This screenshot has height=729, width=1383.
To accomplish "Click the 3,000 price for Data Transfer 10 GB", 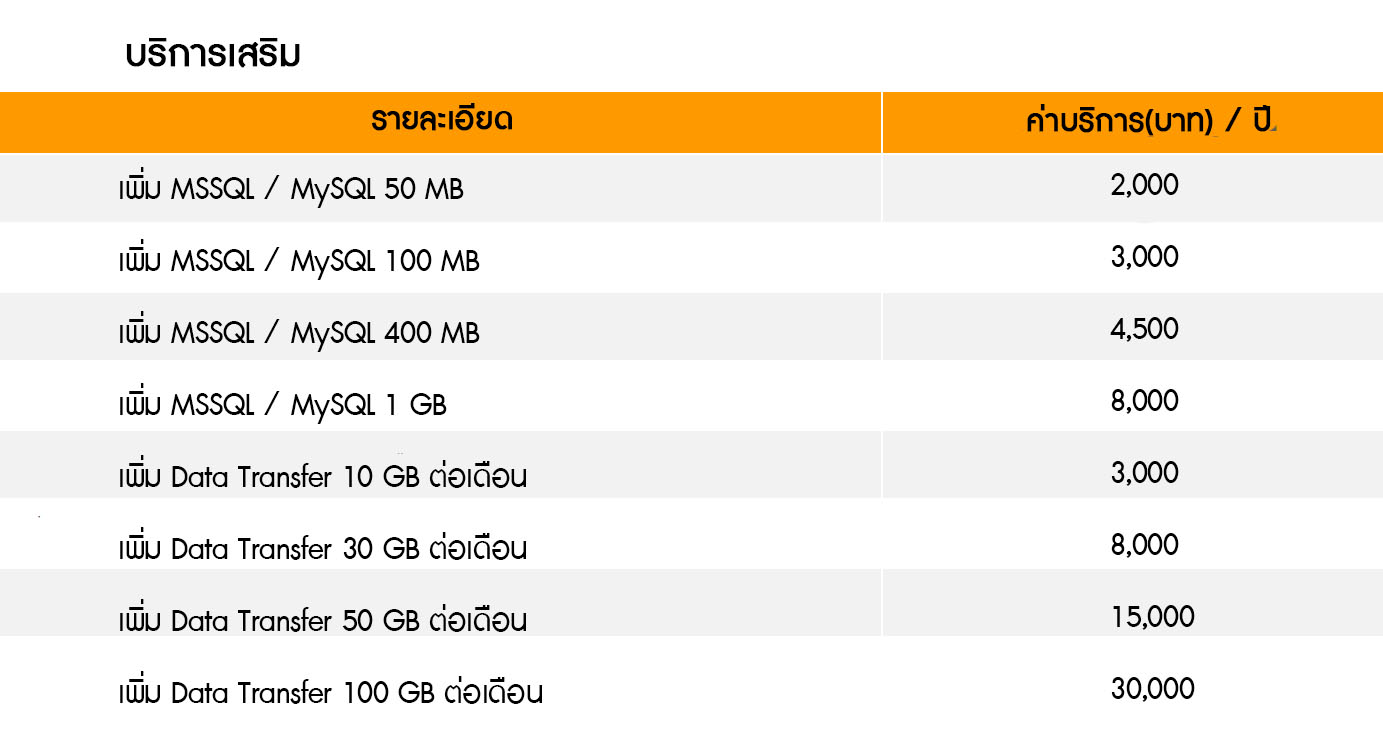I will [1145, 473].
